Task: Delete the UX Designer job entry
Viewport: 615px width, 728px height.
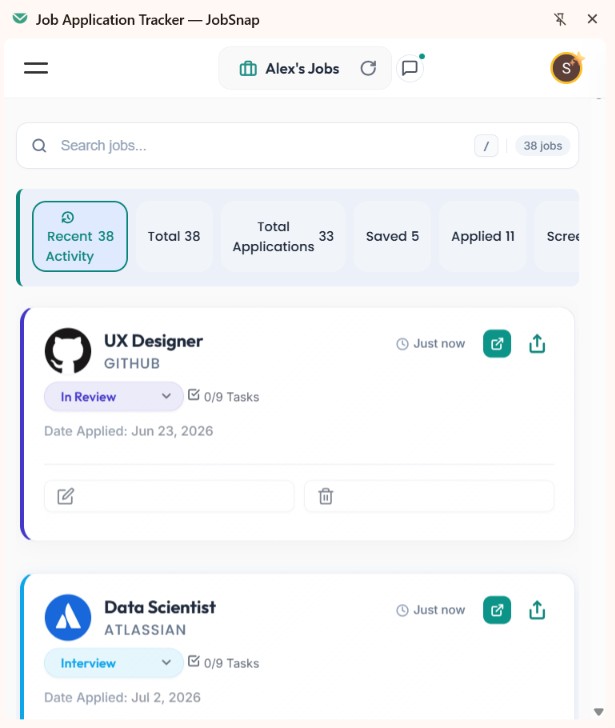Action: point(429,496)
